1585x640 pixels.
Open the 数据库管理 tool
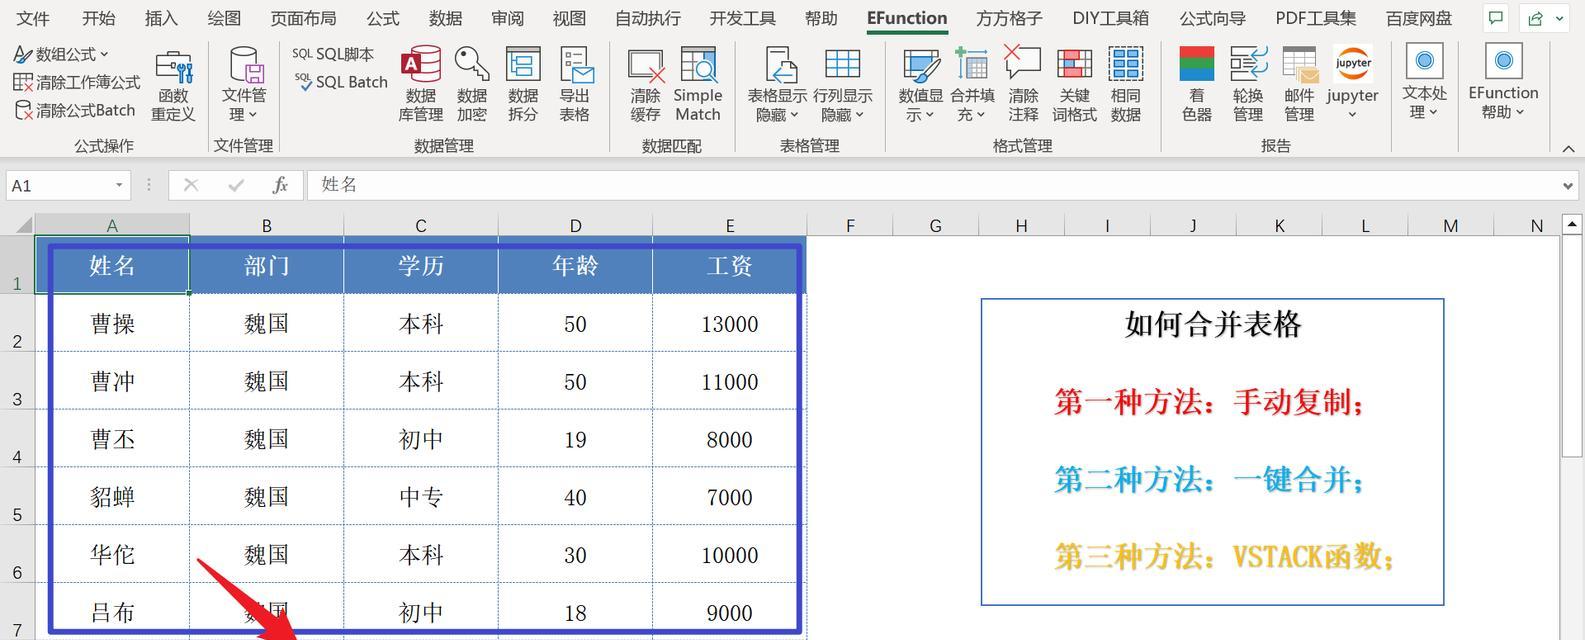[421, 86]
